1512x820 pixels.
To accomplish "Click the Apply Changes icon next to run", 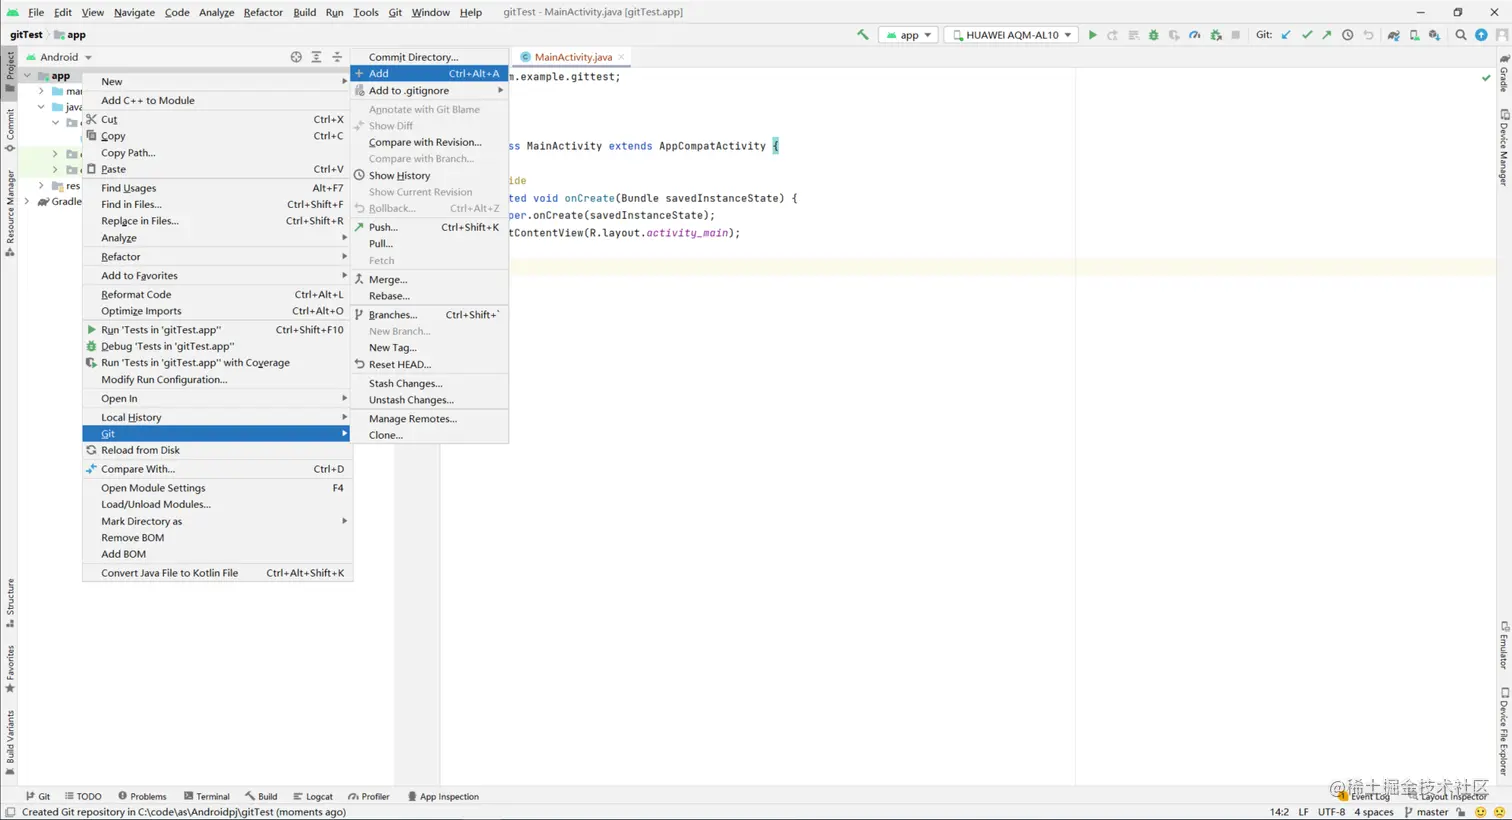I will point(1112,35).
